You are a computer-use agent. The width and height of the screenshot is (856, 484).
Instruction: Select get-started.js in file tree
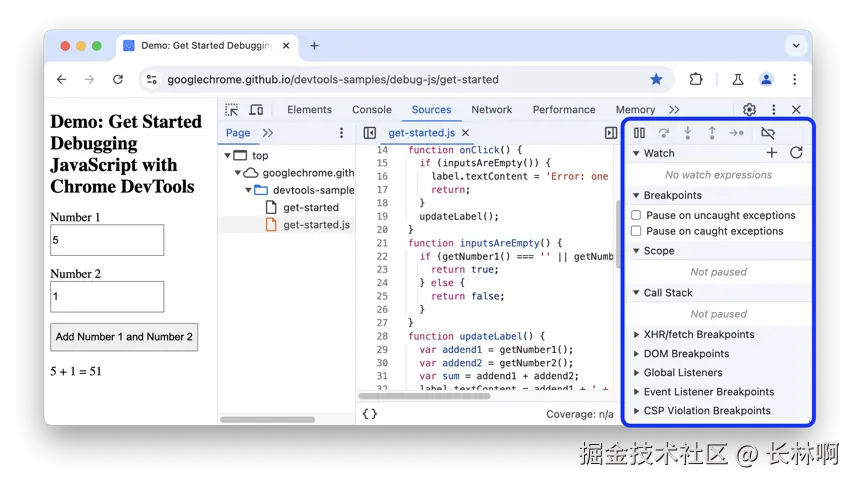(317, 225)
